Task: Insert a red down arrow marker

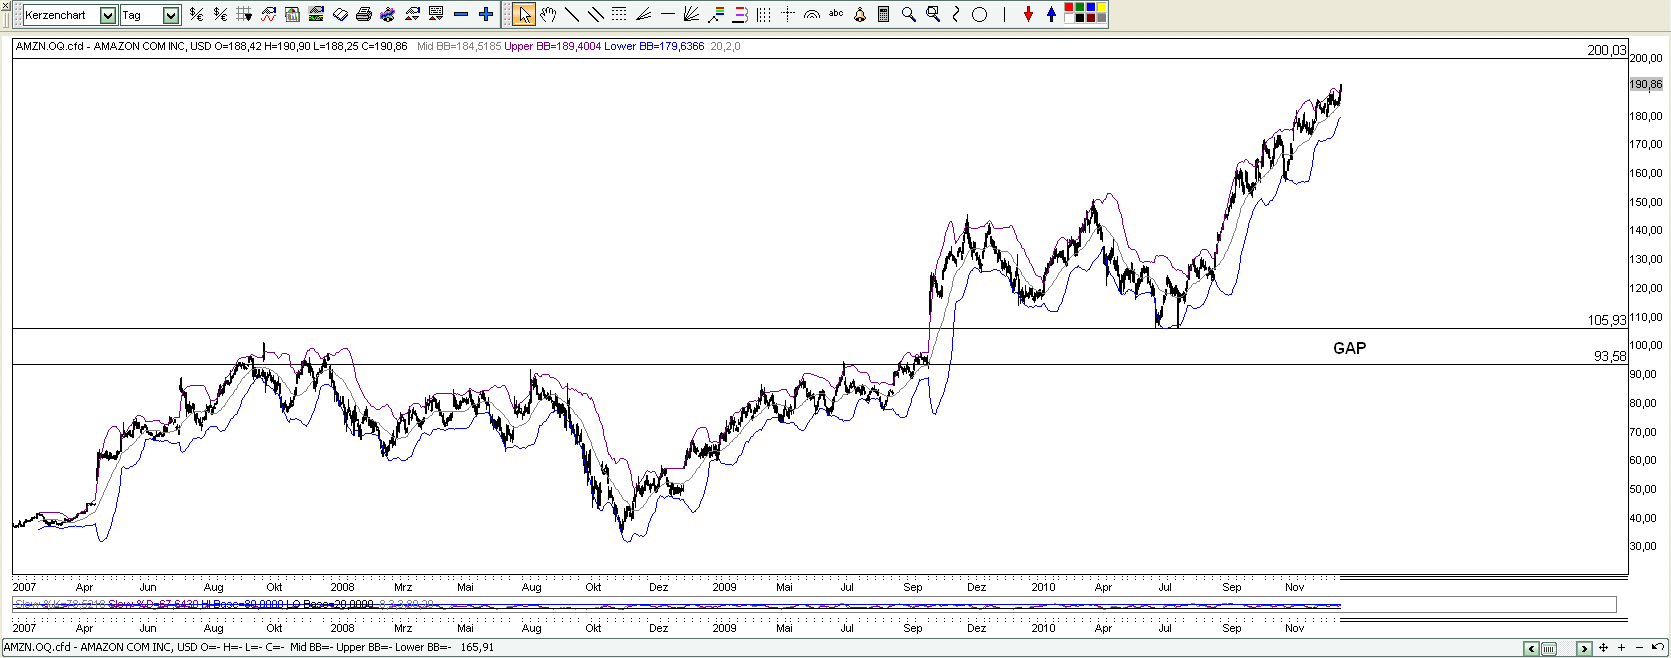Action: (1028, 14)
